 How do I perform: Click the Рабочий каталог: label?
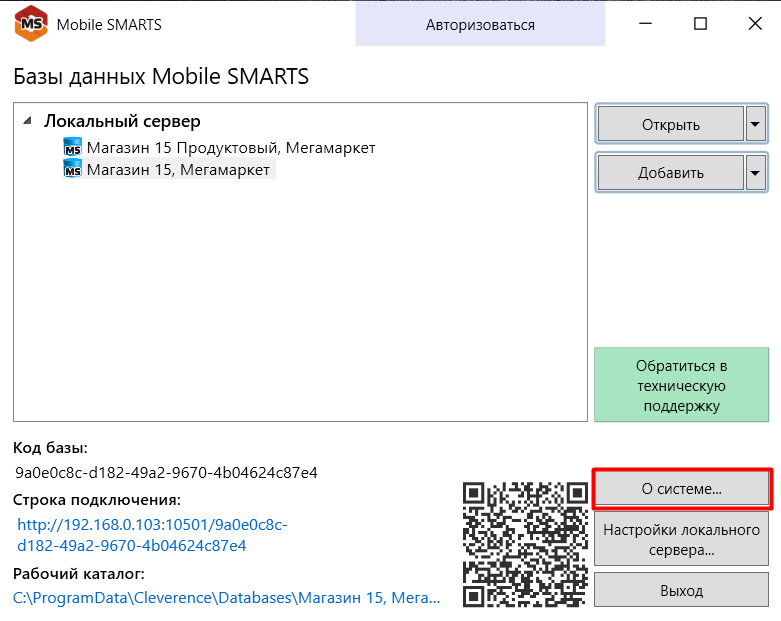(79, 574)
